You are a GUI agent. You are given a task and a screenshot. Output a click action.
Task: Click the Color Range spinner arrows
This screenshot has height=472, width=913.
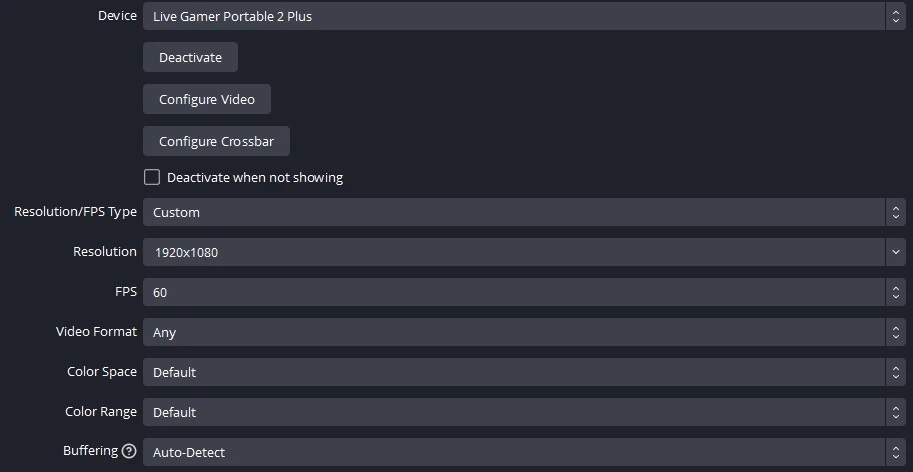tap(895, 412)
